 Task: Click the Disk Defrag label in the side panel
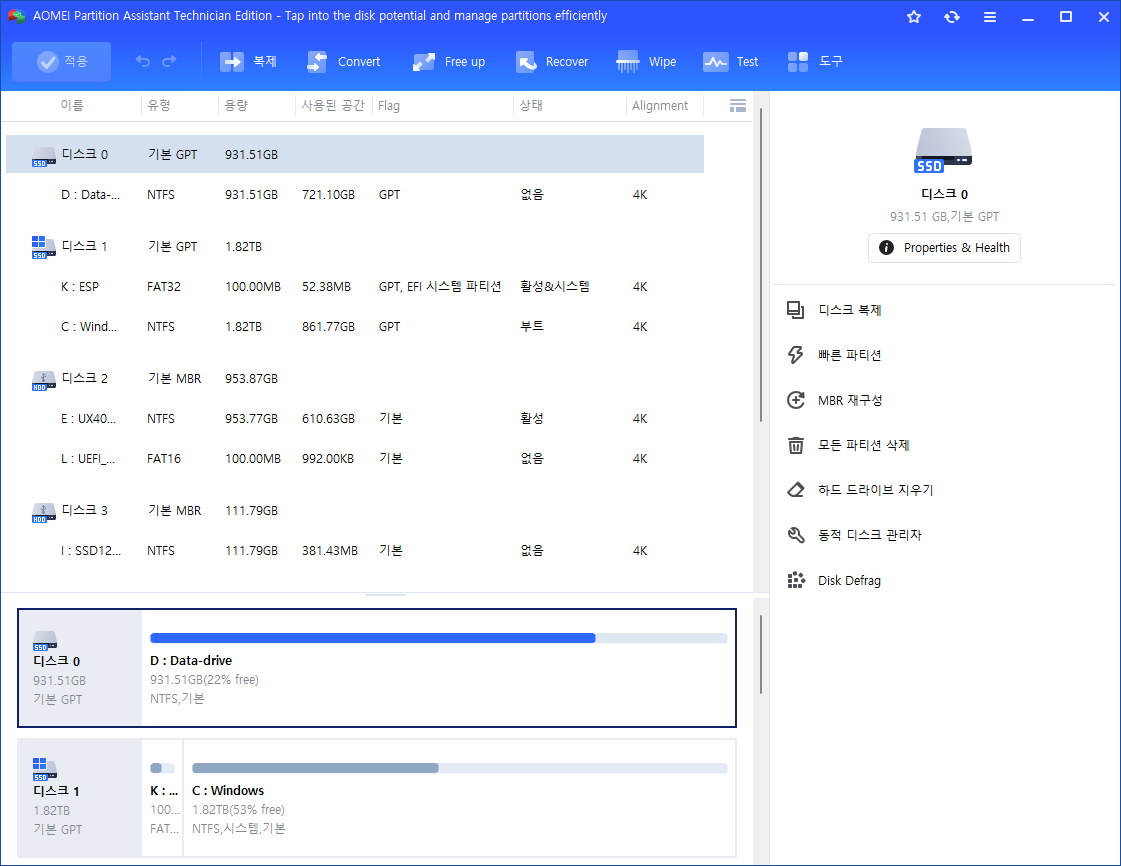[x=849, y=581]
